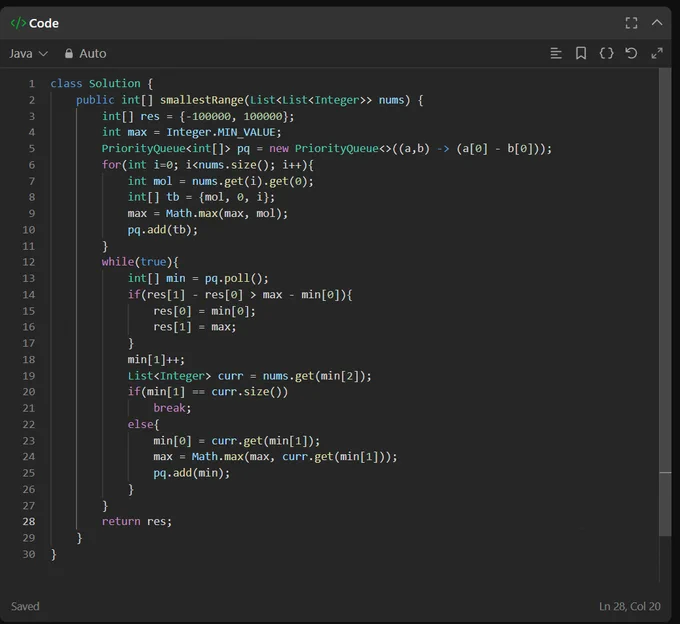680x624 pixels.
Task: Click line number 5 in gutter
Action: point(32,149)
